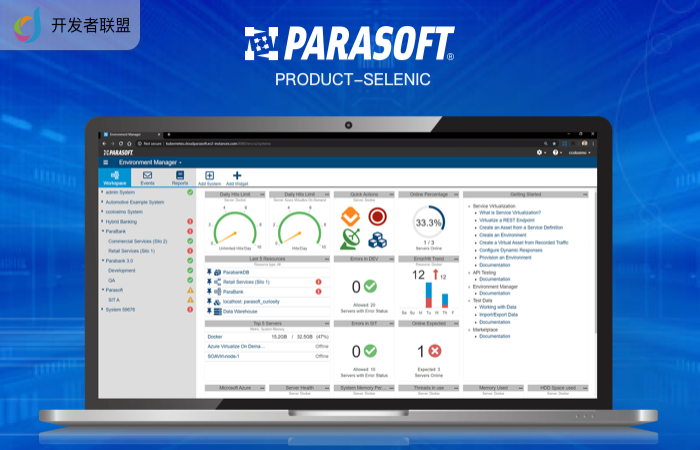The width and height of the screenshot is (700, 450).
Task: Toggle pin beside Retail Services (Silo 1) resource
Action: point(209,282)
